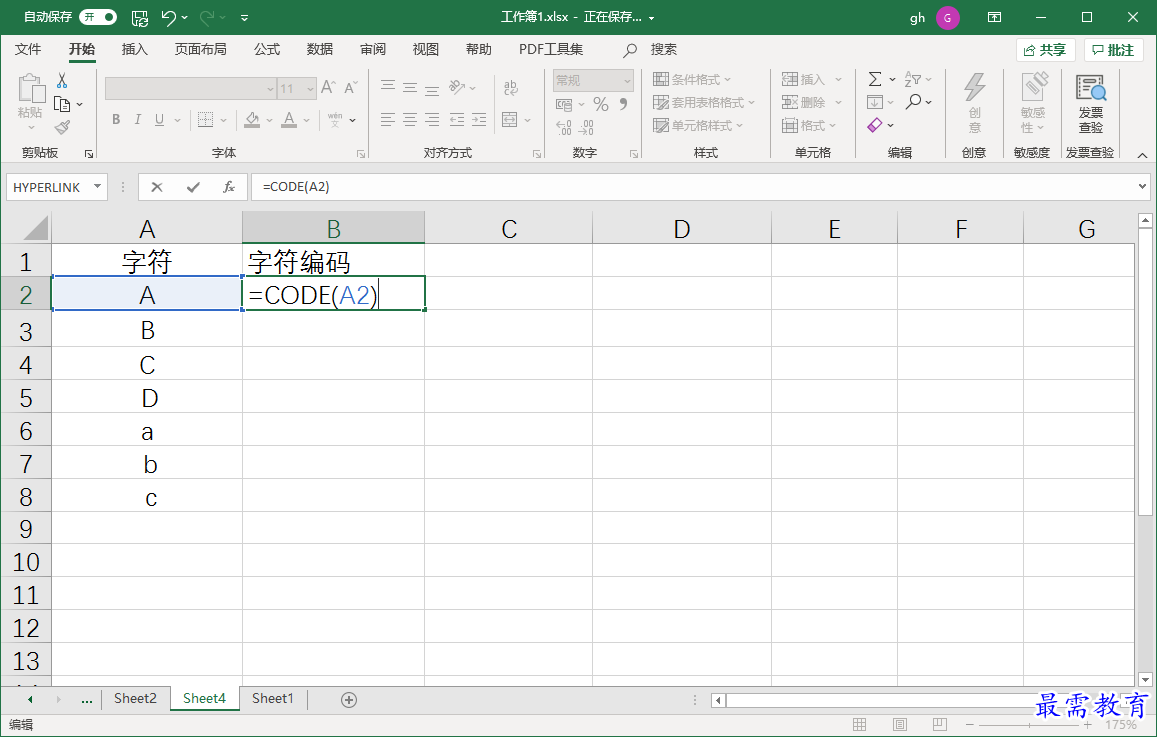
Task: Open the Quick Access Toolbar customize arrow
Action: 244,18
